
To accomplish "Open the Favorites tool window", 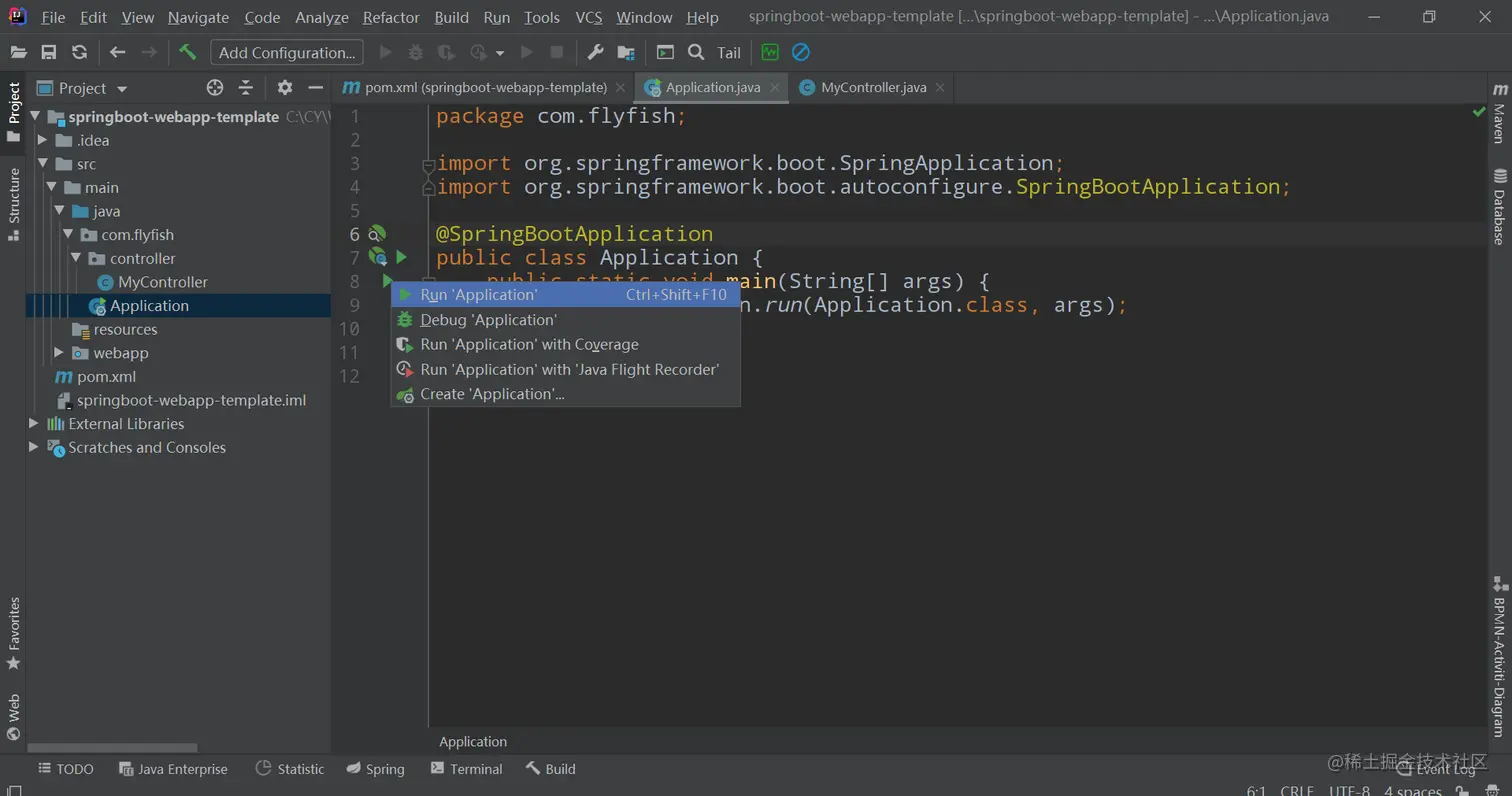I will [x=14, y=633].
